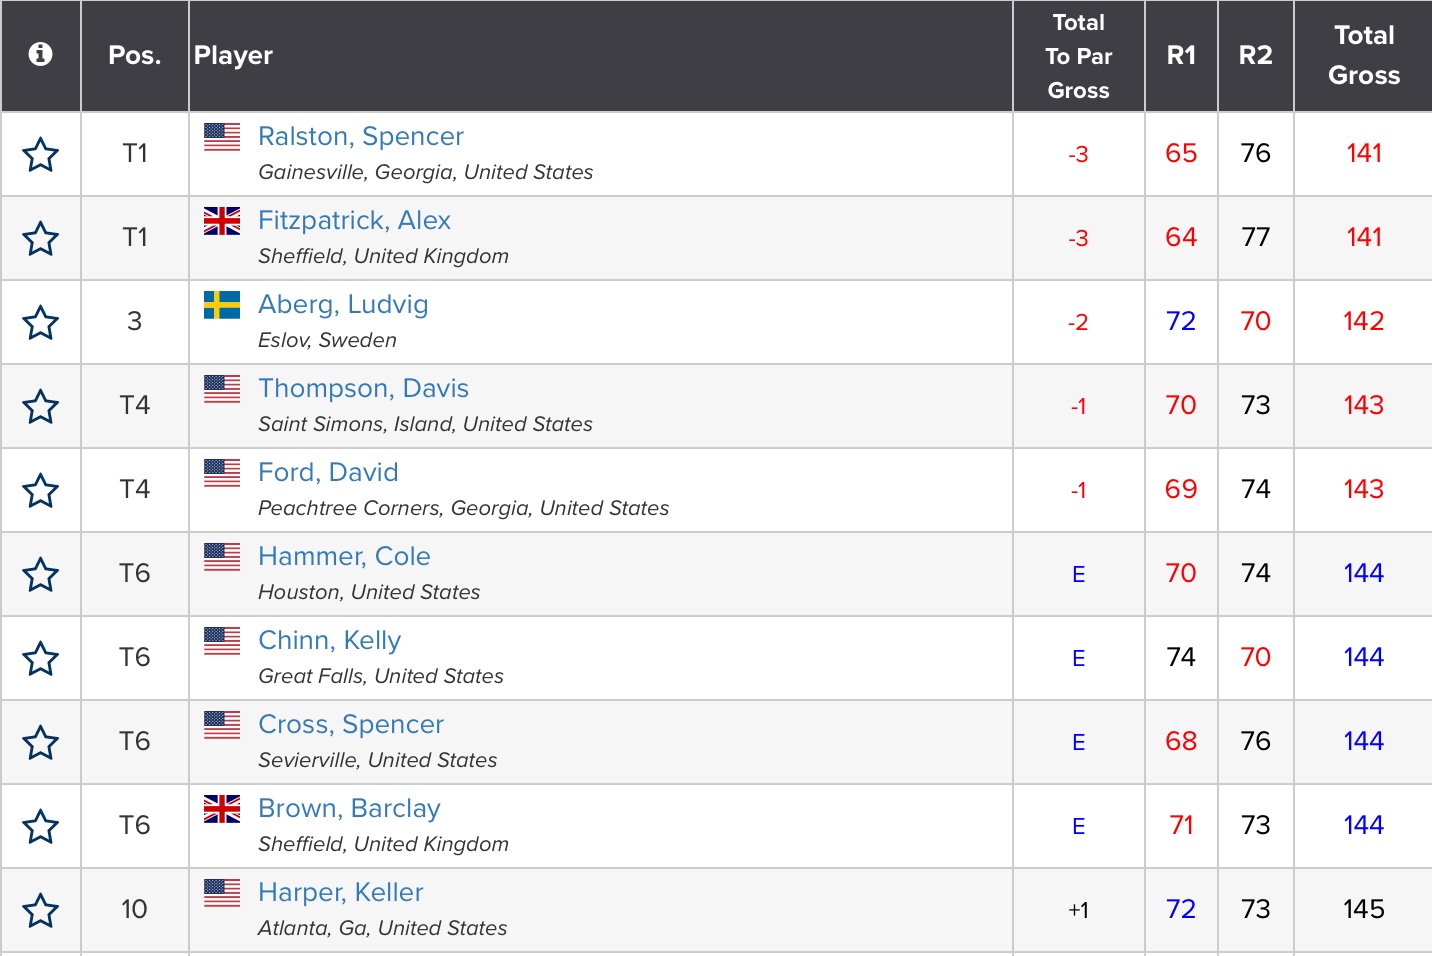Viewport: 1432px width, 956px height.
Task: Click the star beside David Ford
Action: click(40, 491)
